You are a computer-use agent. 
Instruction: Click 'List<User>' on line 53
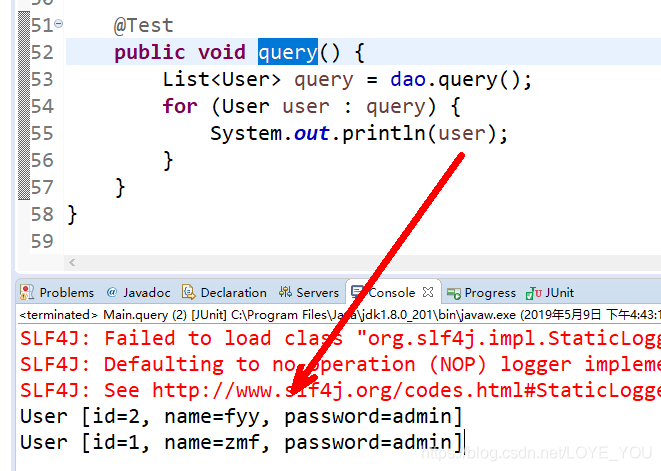(221, 79)
